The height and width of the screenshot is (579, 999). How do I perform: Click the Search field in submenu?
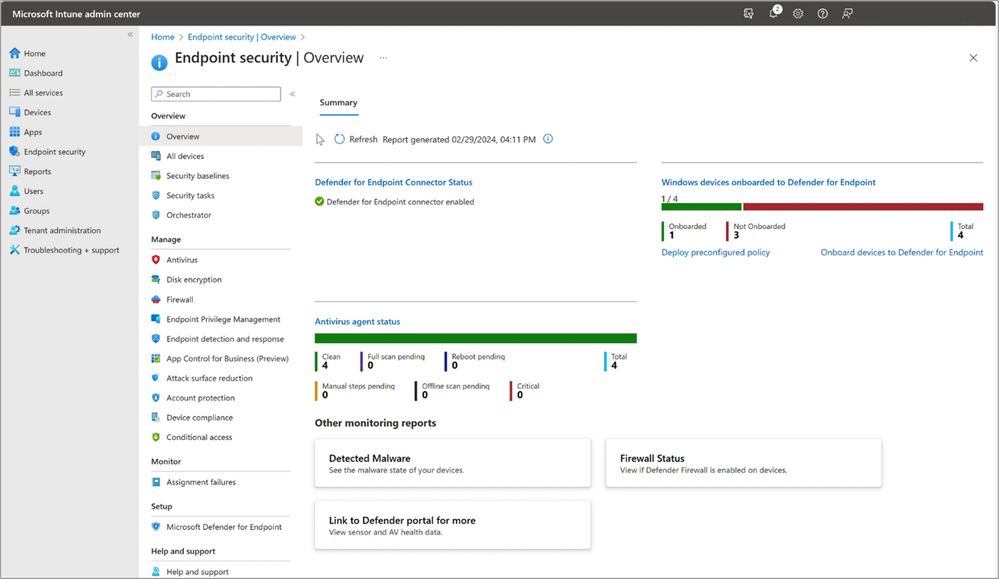tap(216, 94)
